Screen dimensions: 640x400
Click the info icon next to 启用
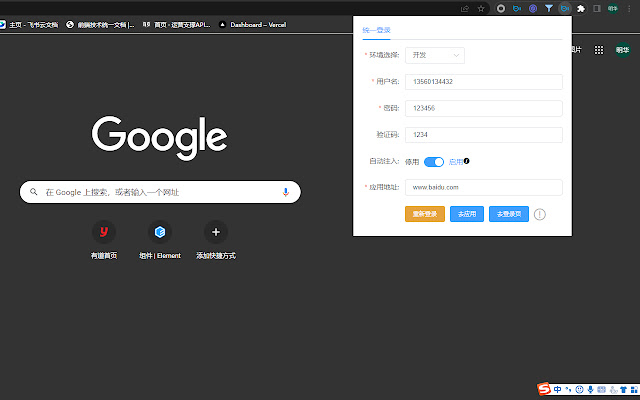(x=467, y=161)
